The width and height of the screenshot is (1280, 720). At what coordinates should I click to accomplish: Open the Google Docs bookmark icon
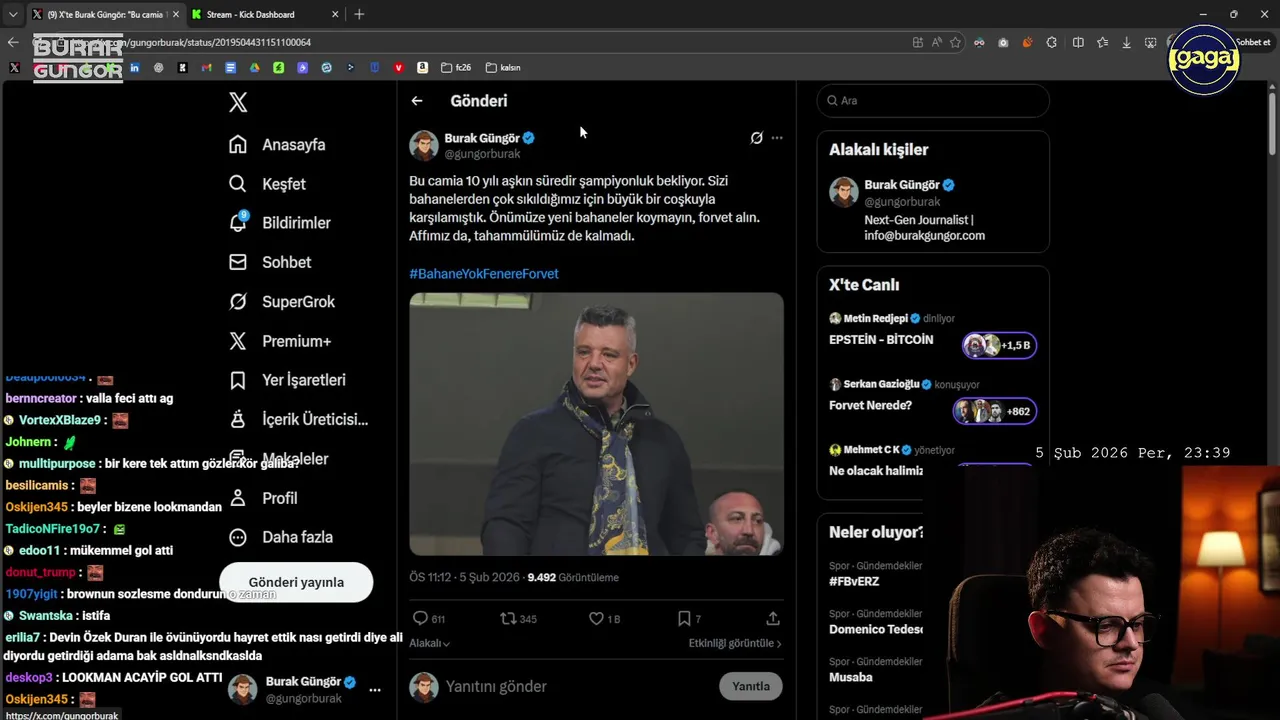230,68
